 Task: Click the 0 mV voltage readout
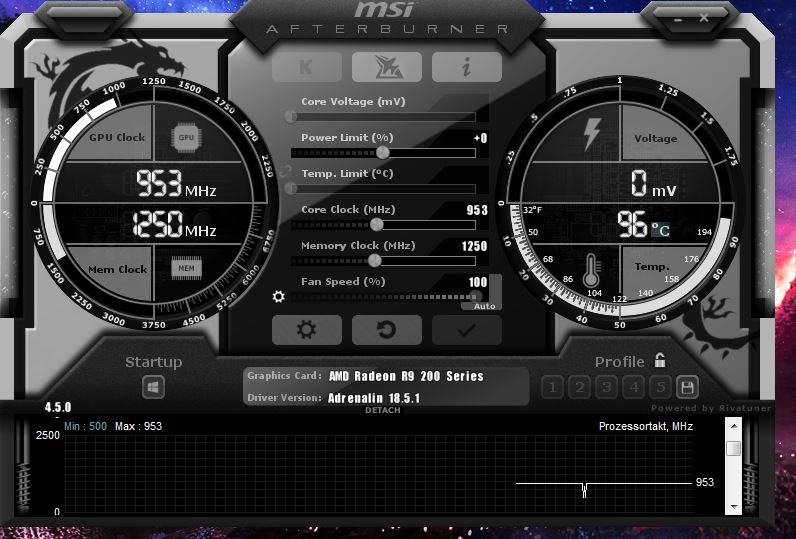[x=654, y=184]
